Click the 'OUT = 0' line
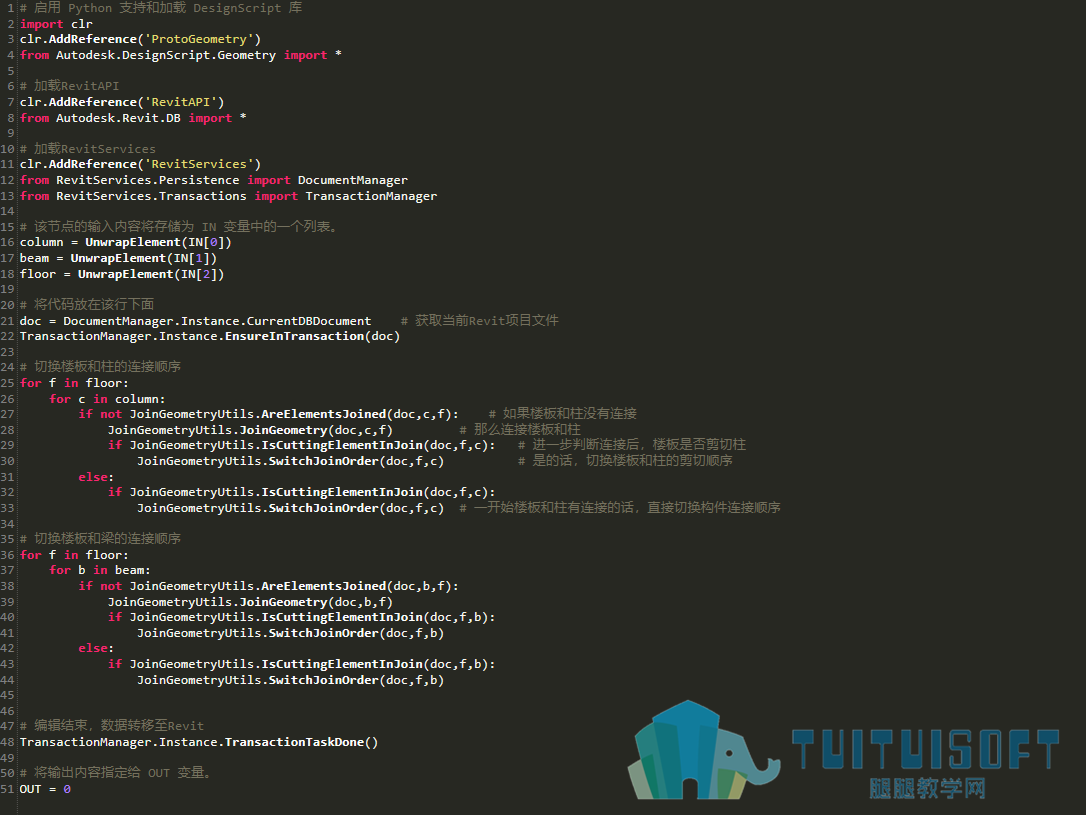The image size is (1086, 815). tap(45, 789)
